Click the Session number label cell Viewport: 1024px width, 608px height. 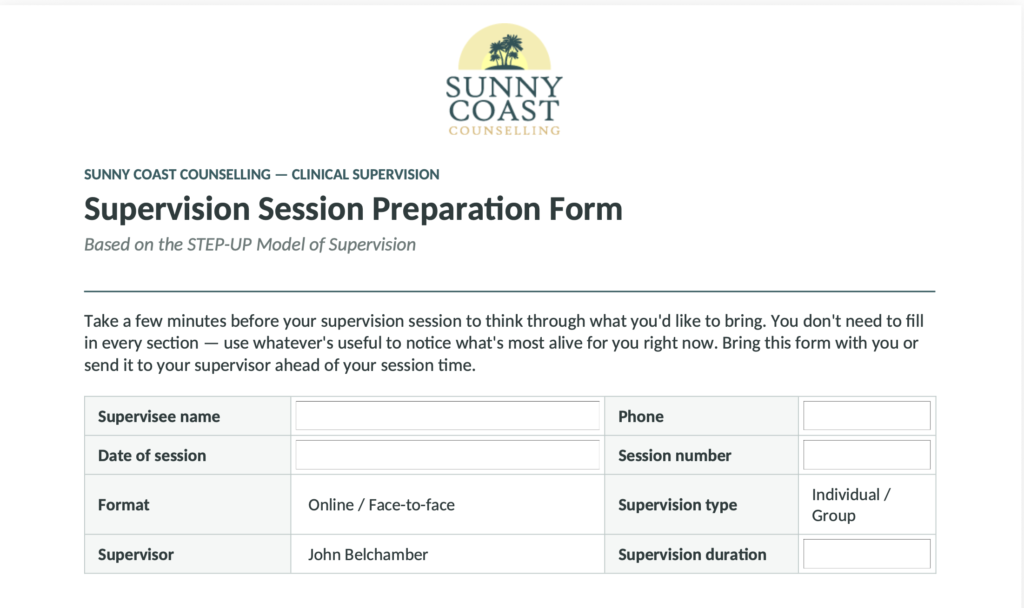(701, 455)
